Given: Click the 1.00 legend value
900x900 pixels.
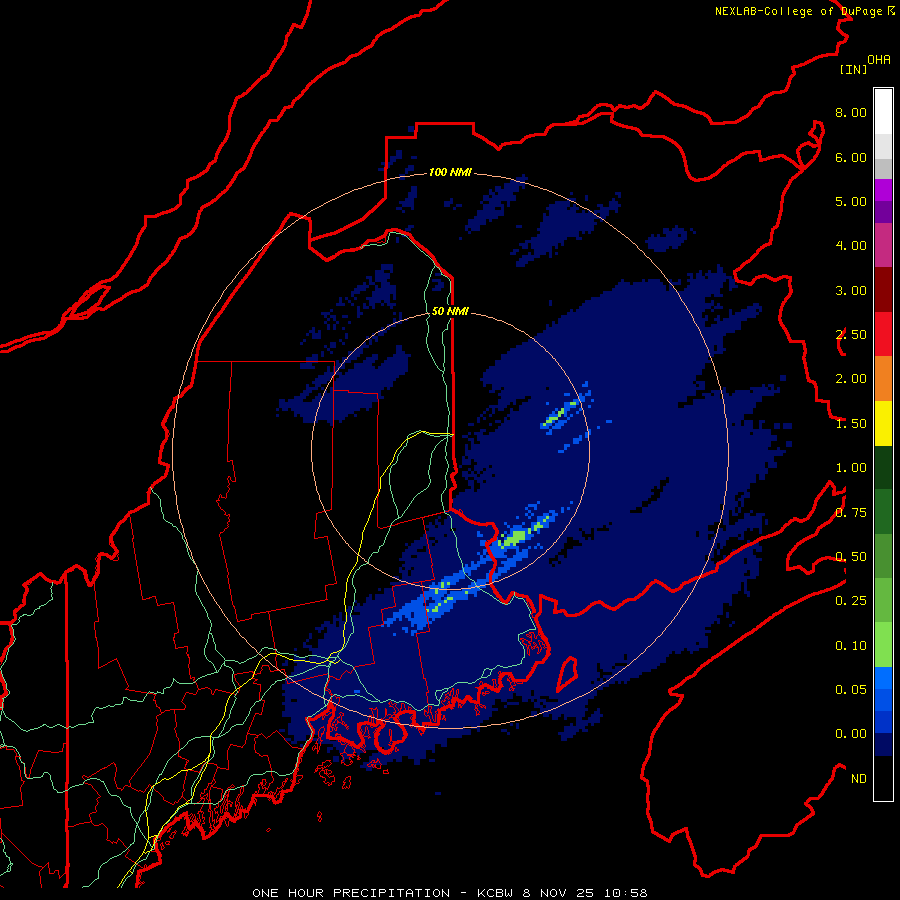Looking at the screenshot, I should [851, 468].
